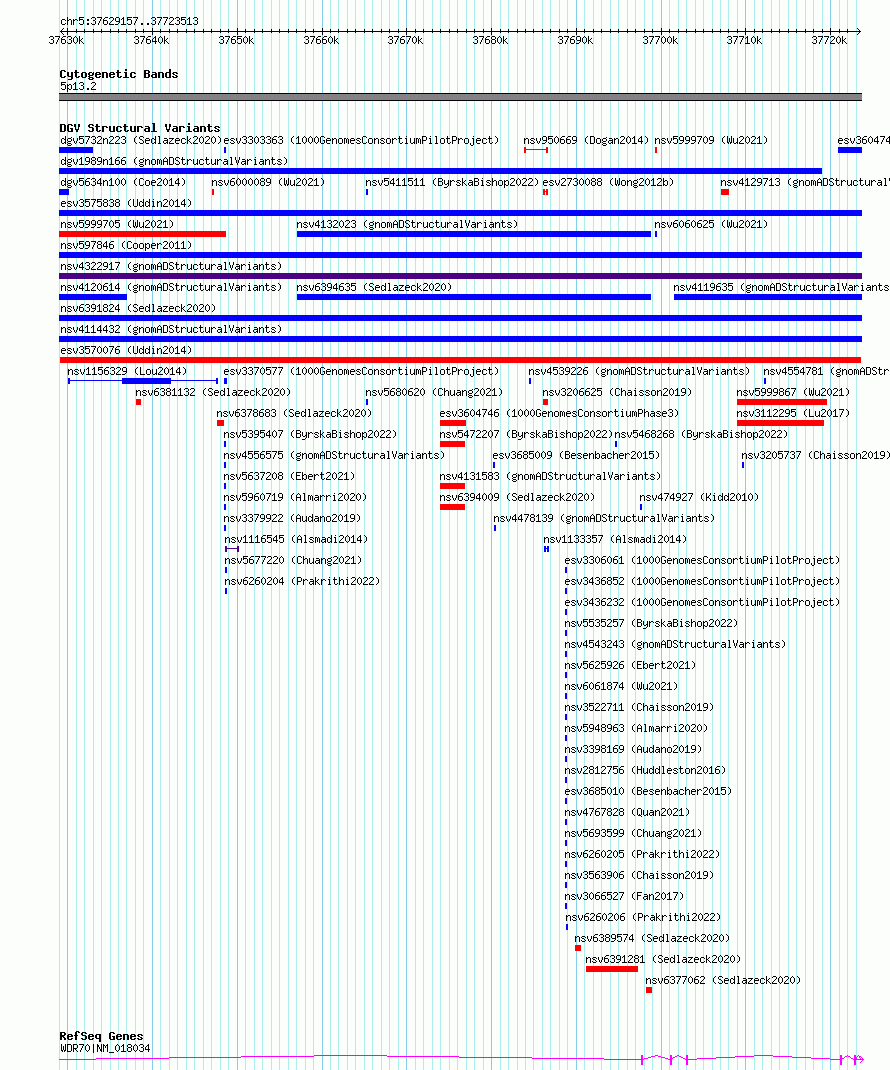Click nsv6260205 (Prakrithi2022) label
Viewport: 890px width, 1070px height.
click(x=642, y=854)
